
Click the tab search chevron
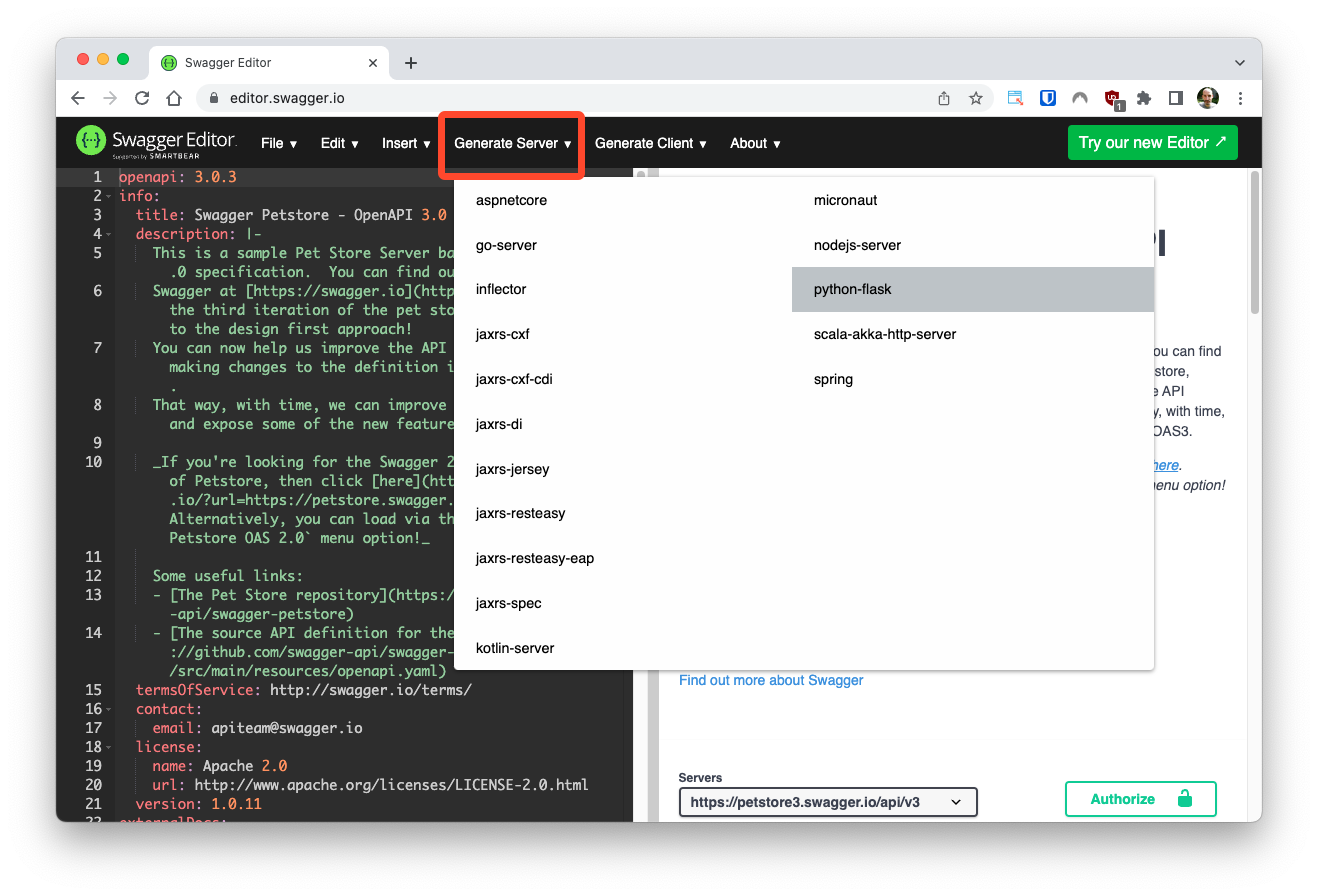[1240, 62]
